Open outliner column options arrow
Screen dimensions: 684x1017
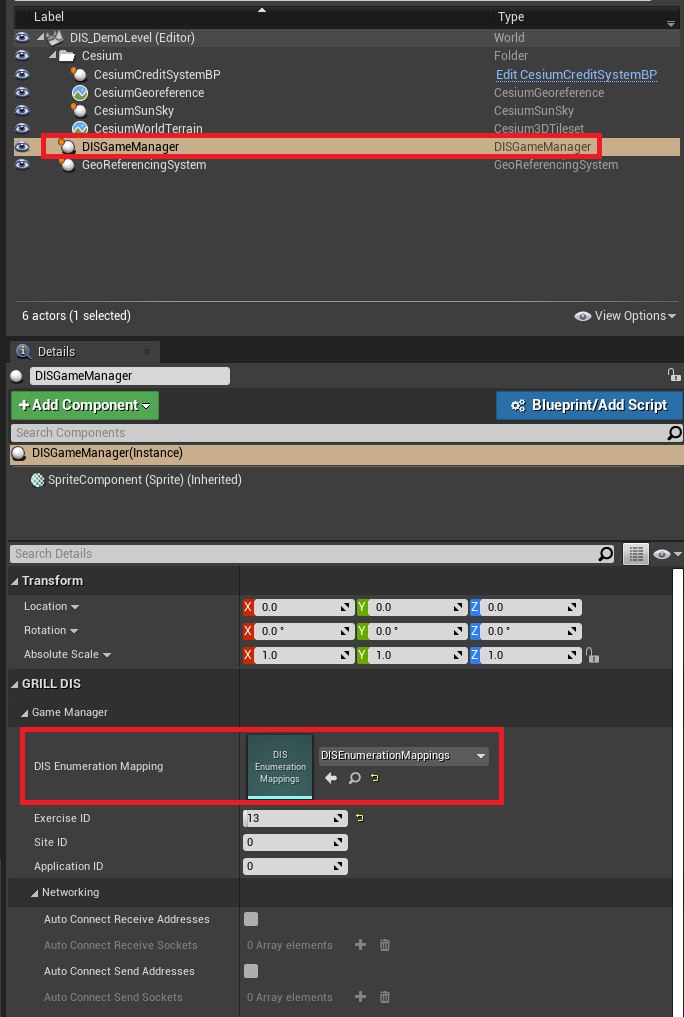[x=671, y=23]
